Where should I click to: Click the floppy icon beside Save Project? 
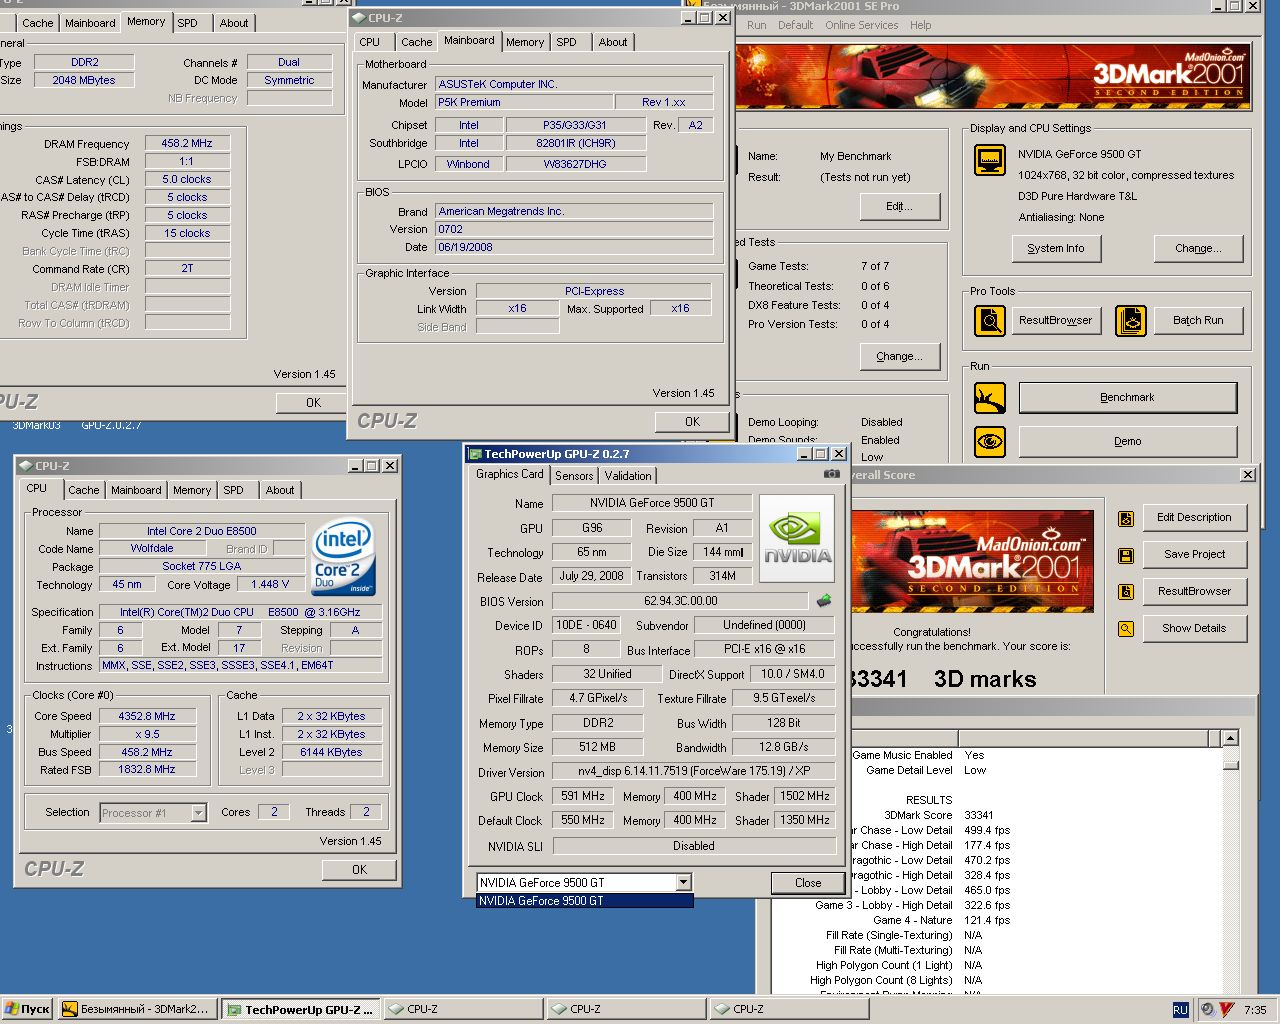1126,555
